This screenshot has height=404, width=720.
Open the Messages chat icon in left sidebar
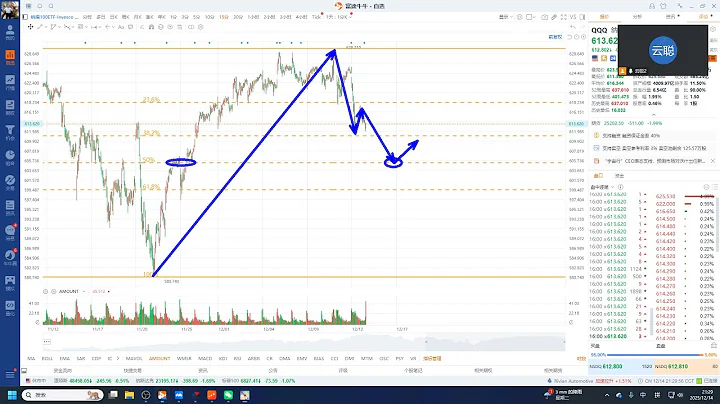click(x=10, y=232)
